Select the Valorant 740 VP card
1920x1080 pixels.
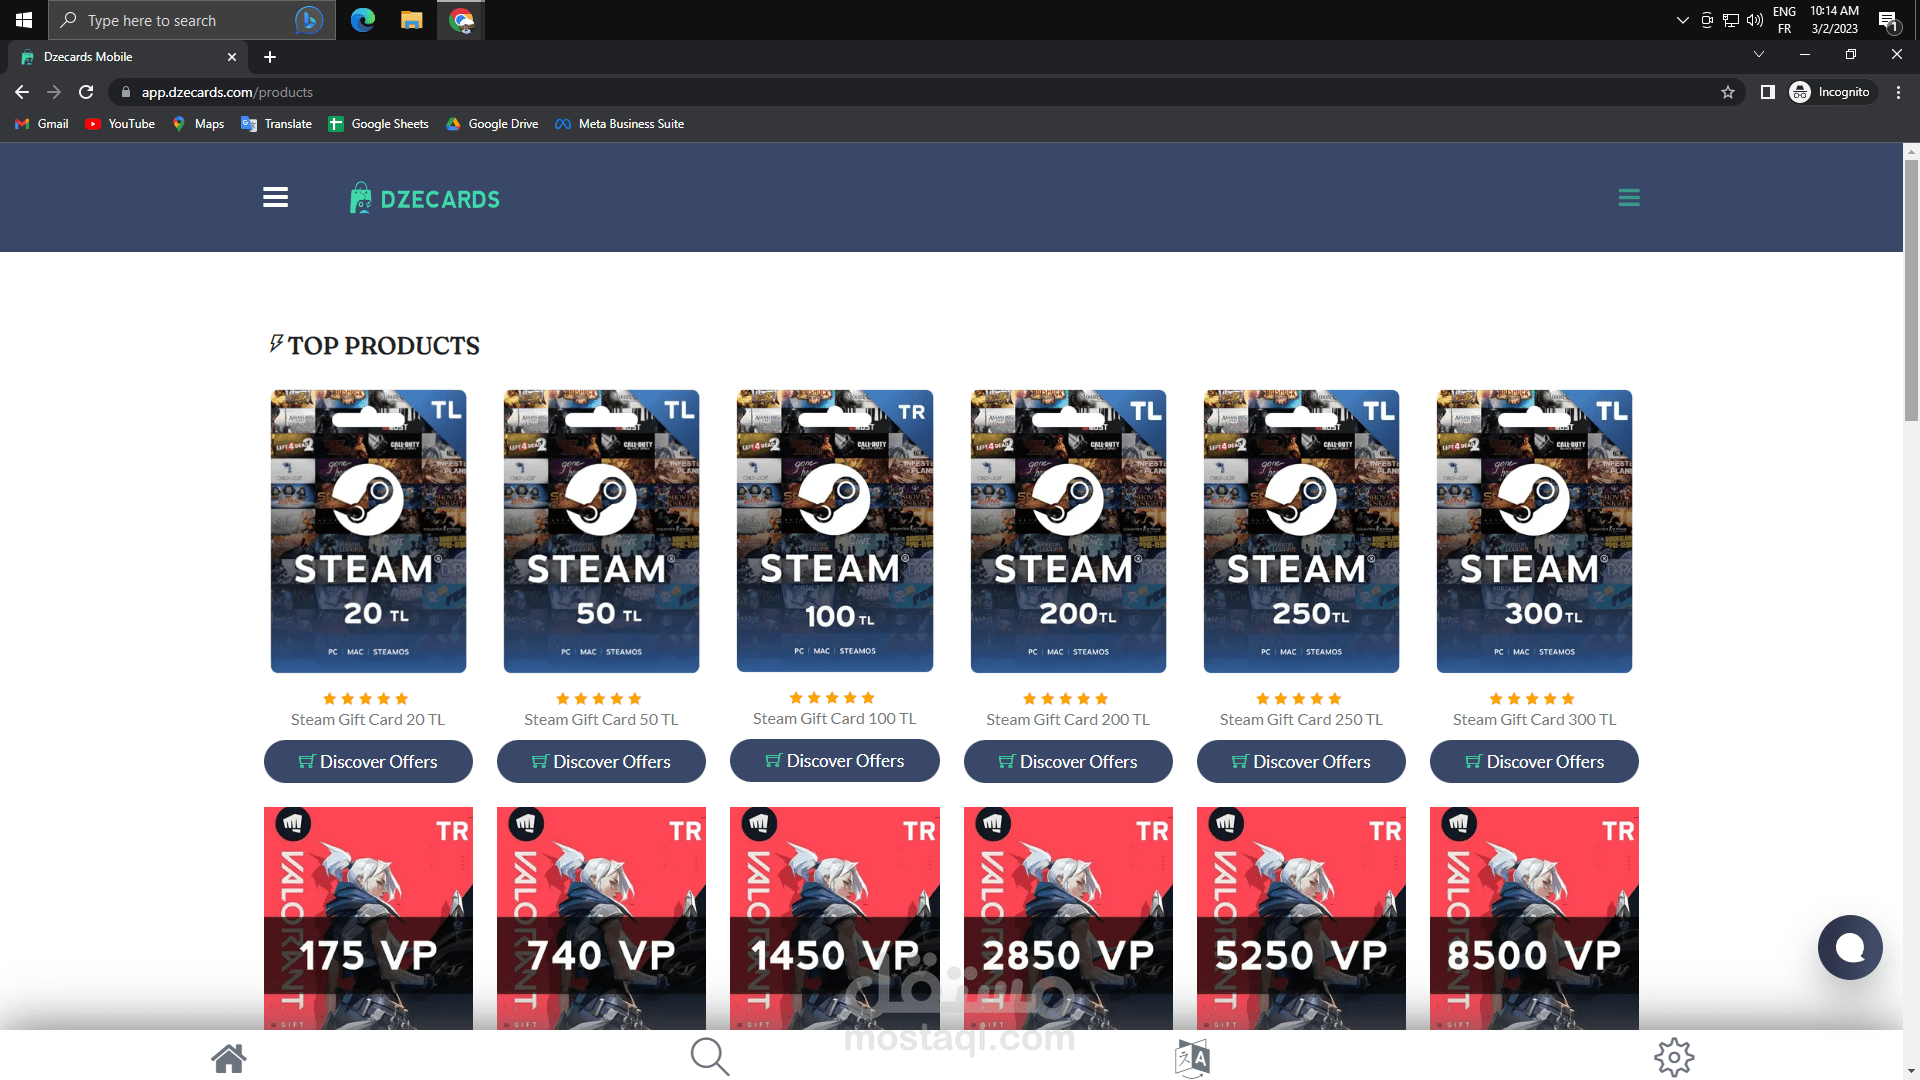(601, 918)
